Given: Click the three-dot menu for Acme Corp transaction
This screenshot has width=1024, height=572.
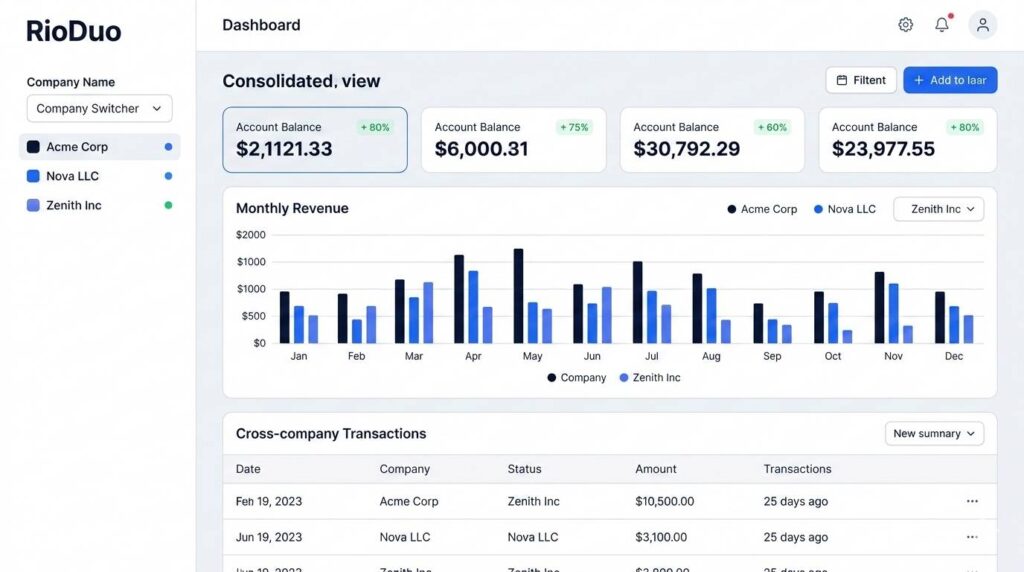Looking at the screenshot, I should coord(972,501).
